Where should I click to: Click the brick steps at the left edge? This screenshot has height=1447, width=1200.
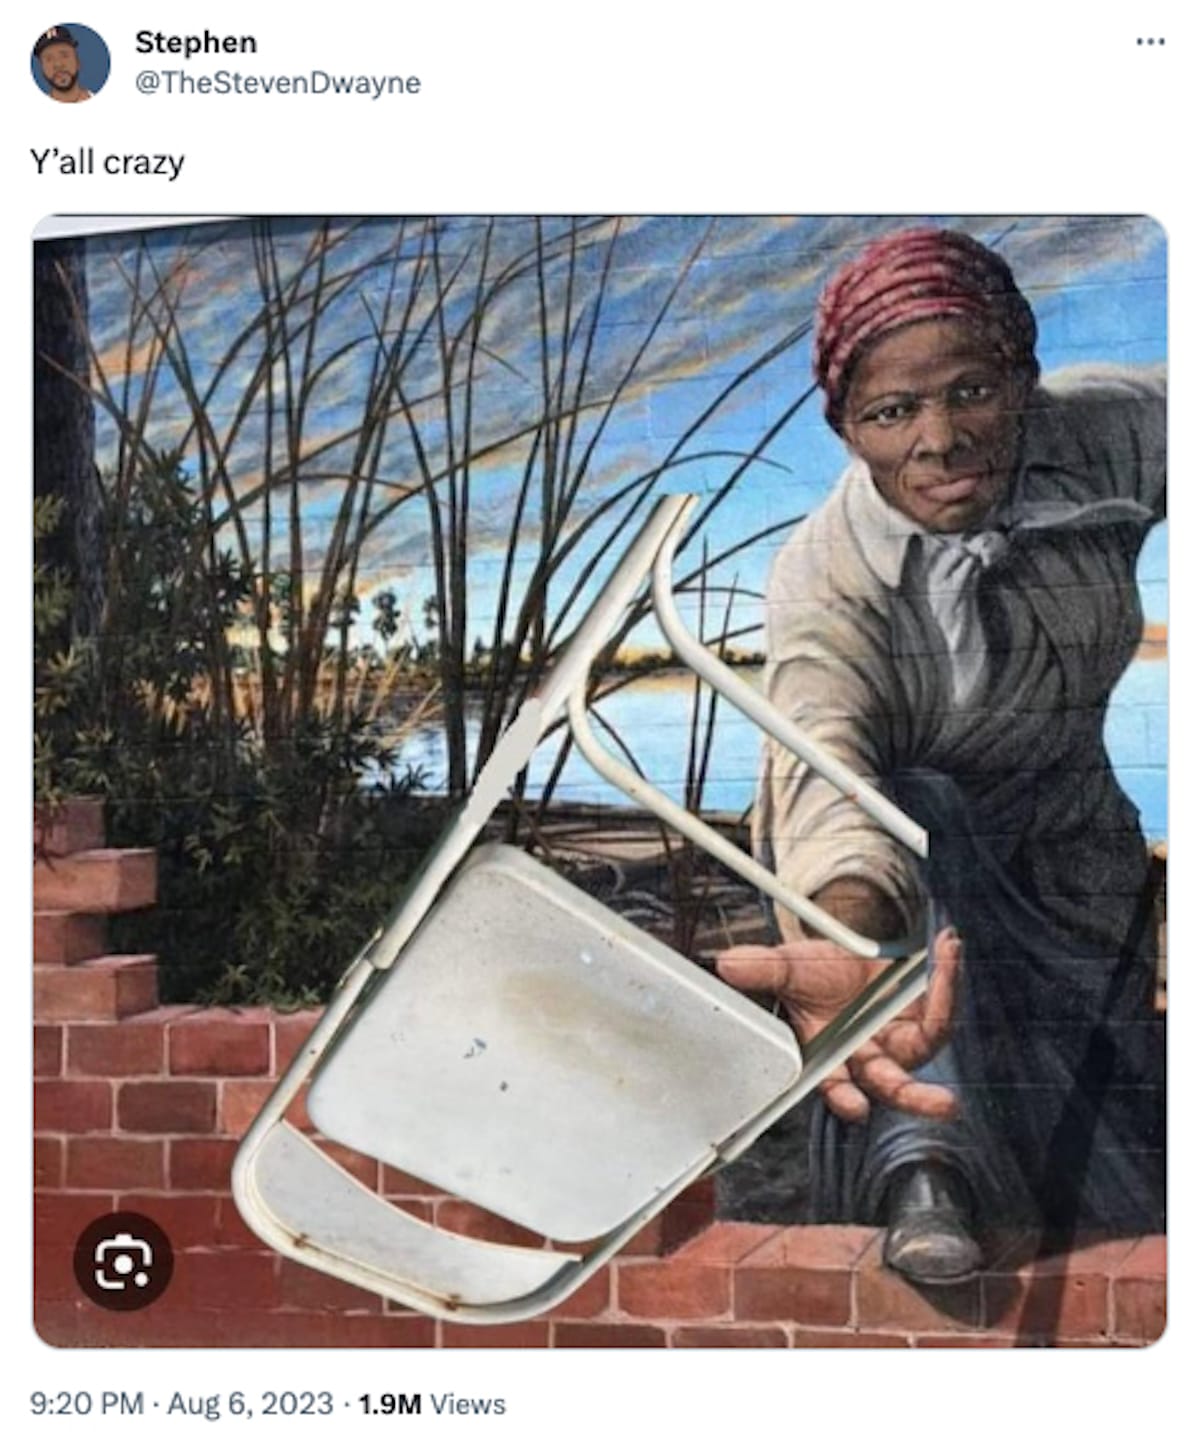(x=95, y=910)
